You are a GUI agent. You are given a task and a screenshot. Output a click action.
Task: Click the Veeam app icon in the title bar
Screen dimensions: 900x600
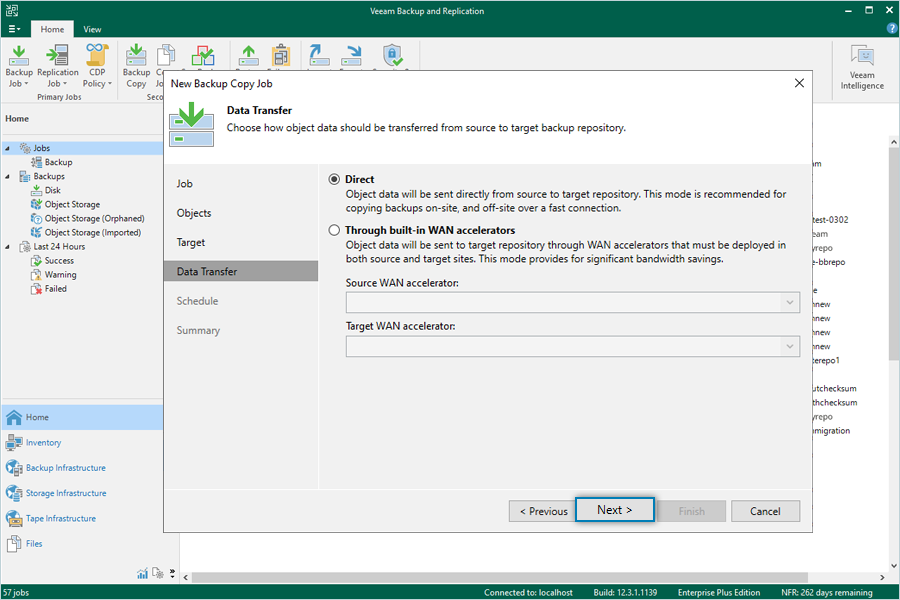coord(12,10)
